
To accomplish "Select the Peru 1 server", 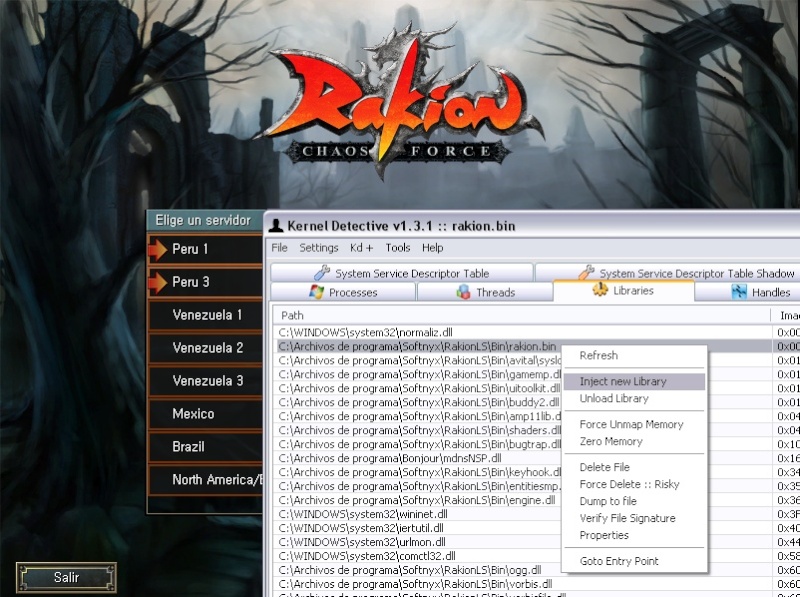I will click(205, 250).
